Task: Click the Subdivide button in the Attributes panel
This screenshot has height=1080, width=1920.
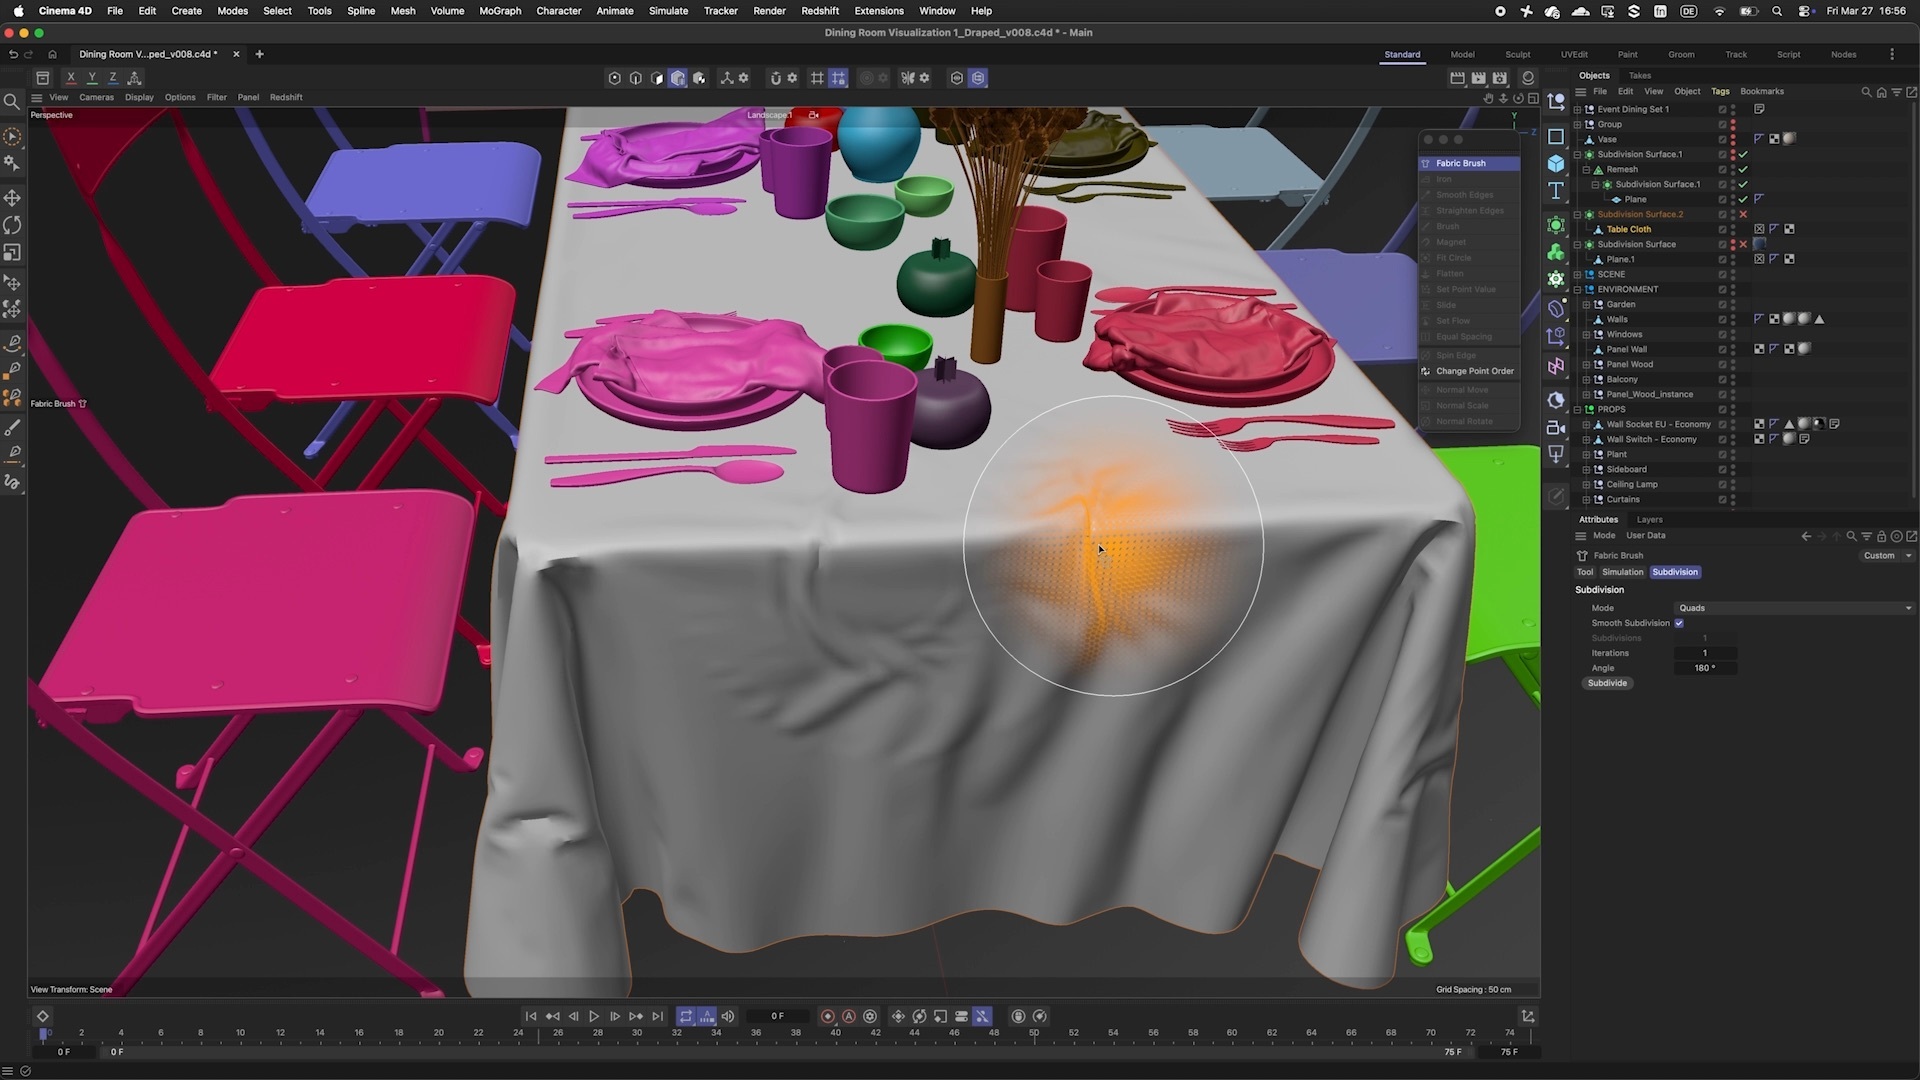Action: (x=1607, y=683)
